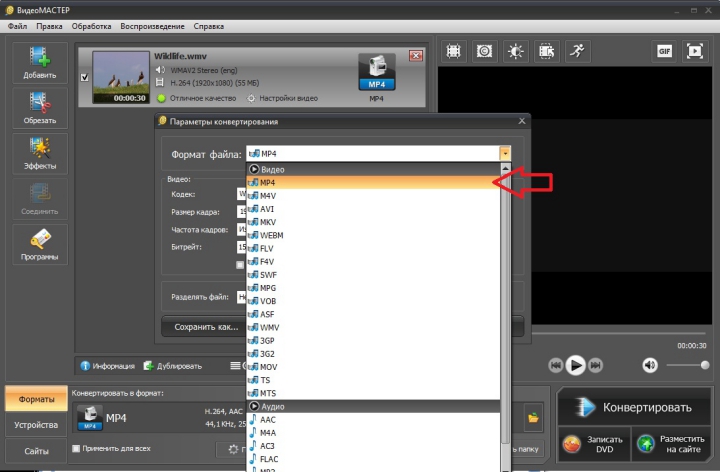
Task: Switch to the Устройства tab
Action: pos(36,425)
